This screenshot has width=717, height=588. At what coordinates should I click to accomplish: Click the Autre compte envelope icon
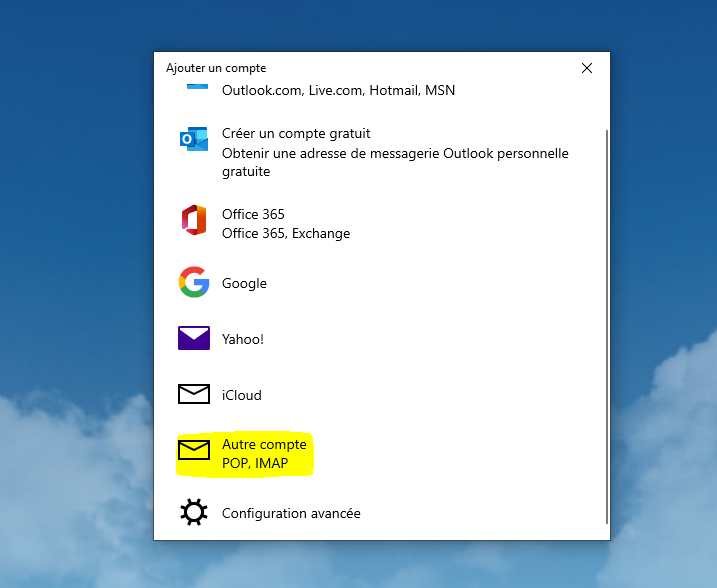194,450
